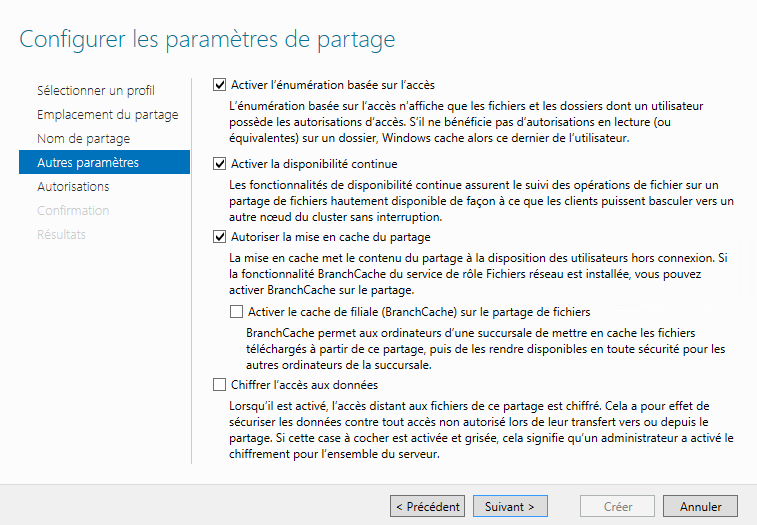The image size is (757, 525).
Task: Enable BranchCache checkbox on file share
Action: click(x=236, y=312)
